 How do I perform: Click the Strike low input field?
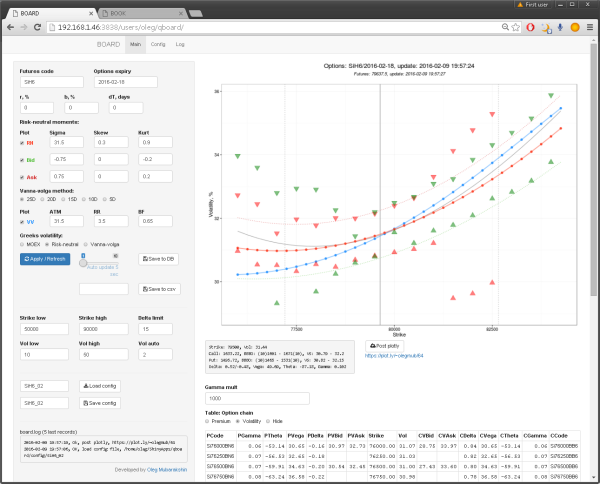[44, 329]
